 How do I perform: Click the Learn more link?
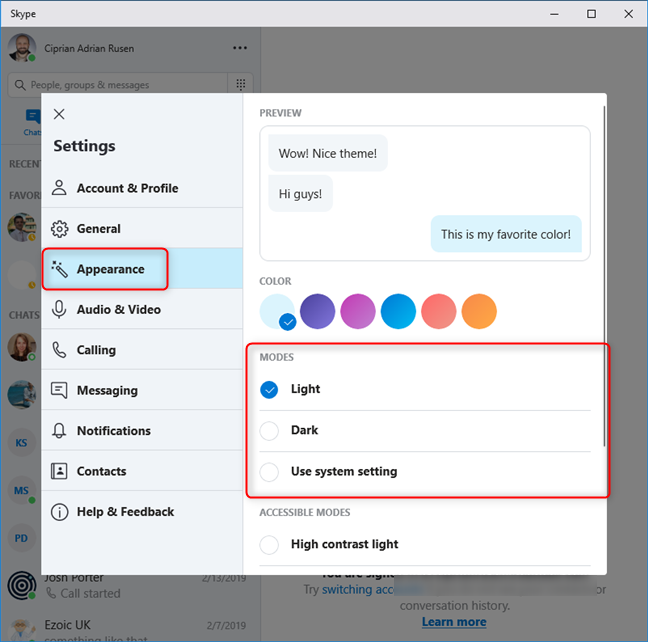[454, 622]
